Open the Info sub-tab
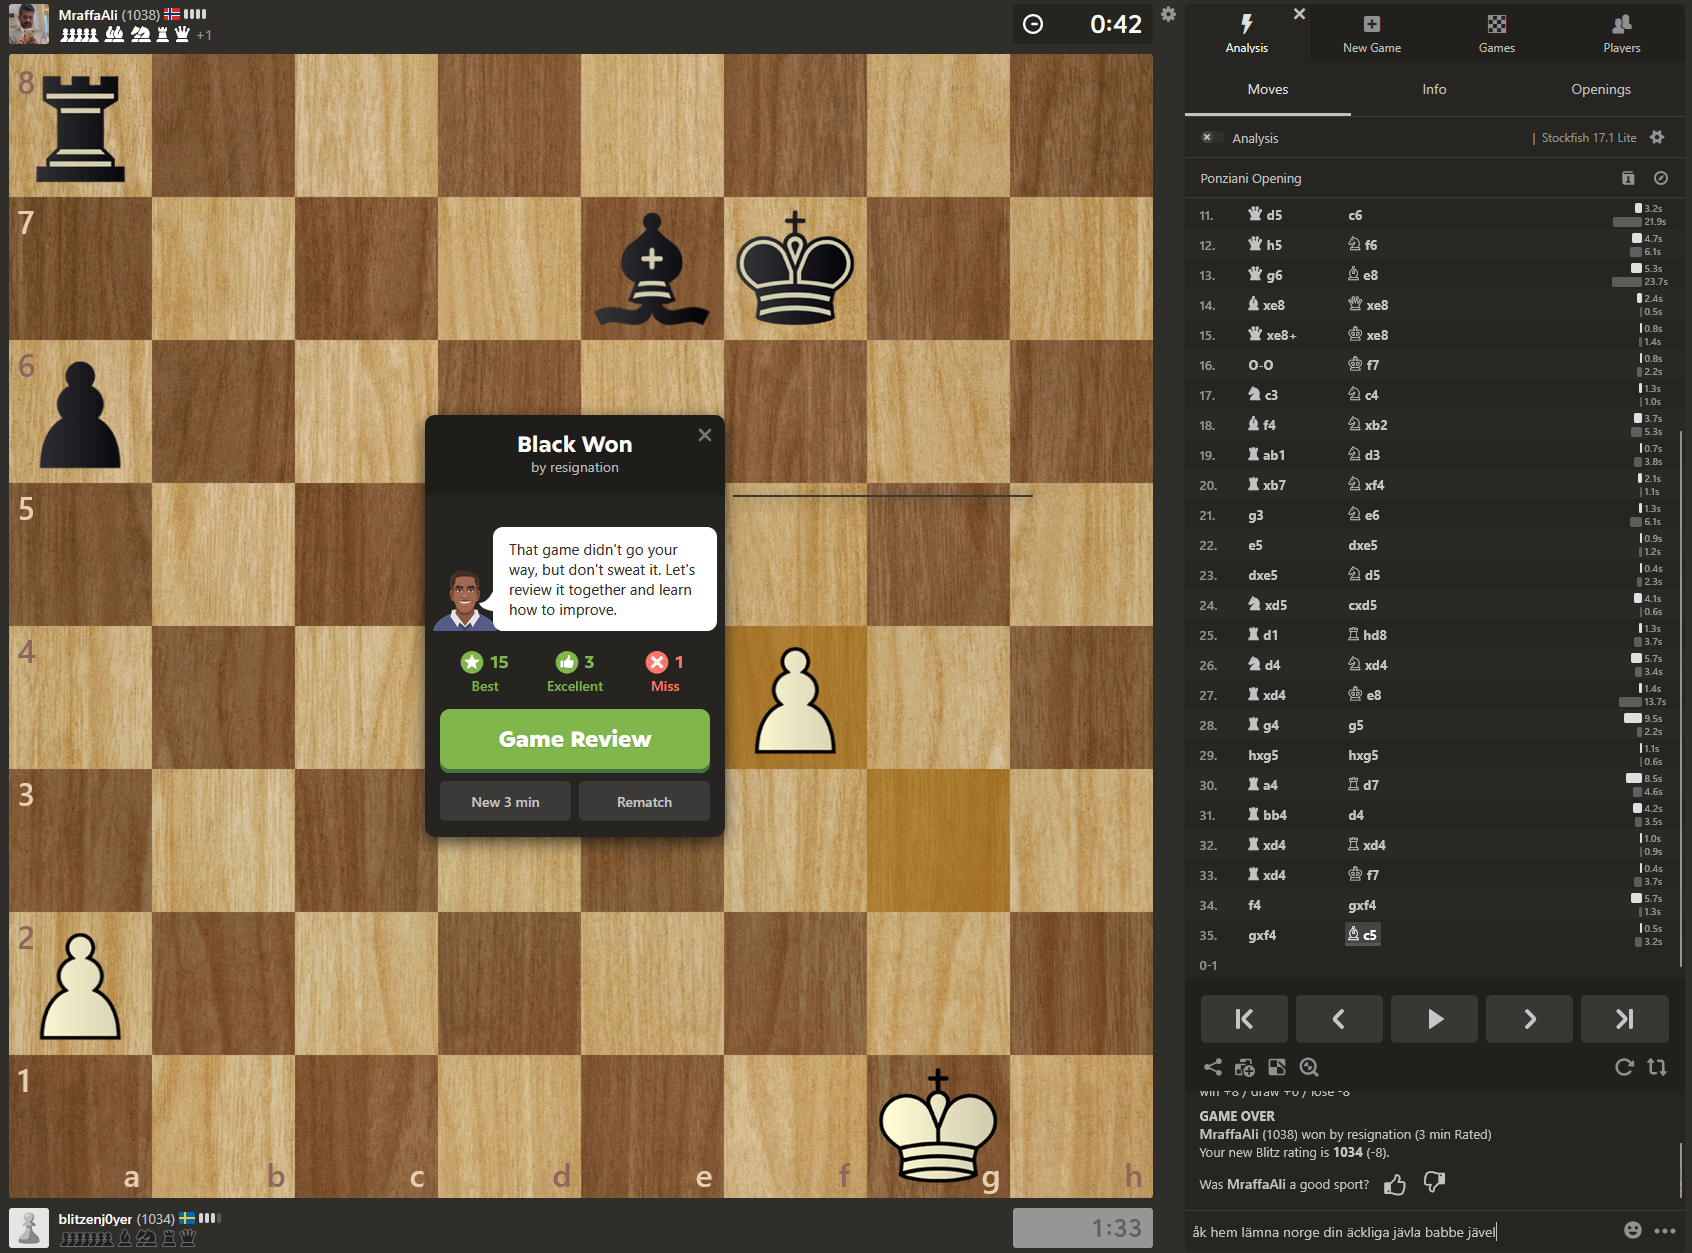 [x=1434, y=89]
